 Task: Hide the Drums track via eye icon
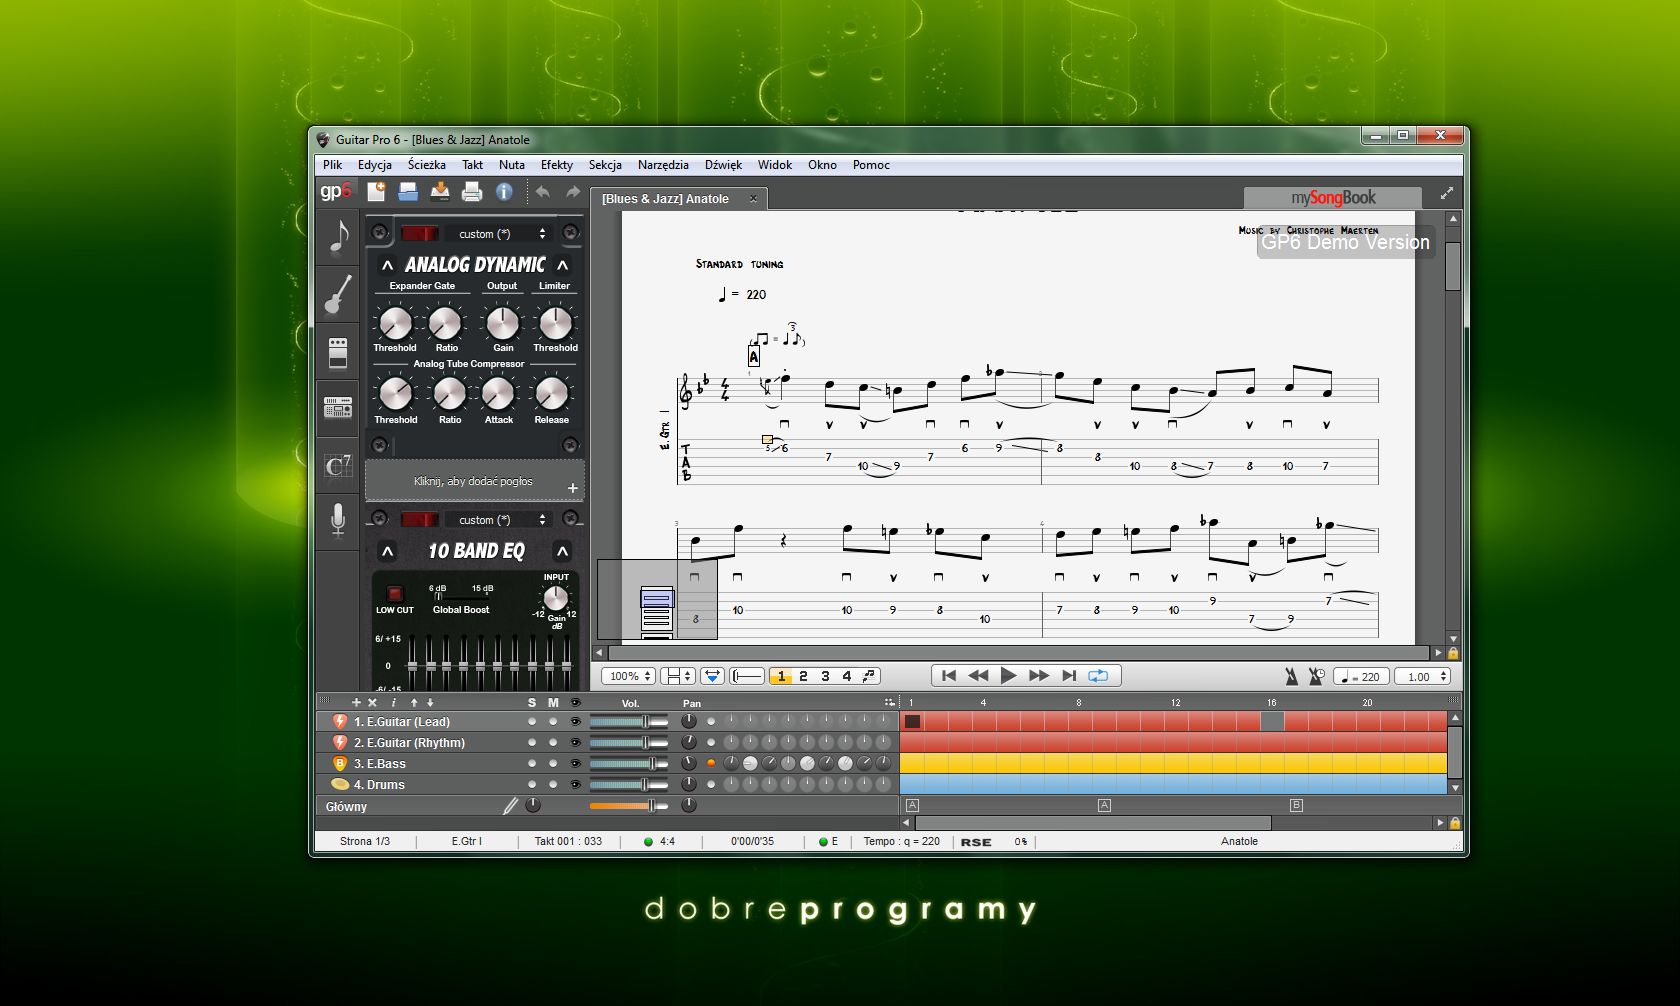[x=575, y=785]
